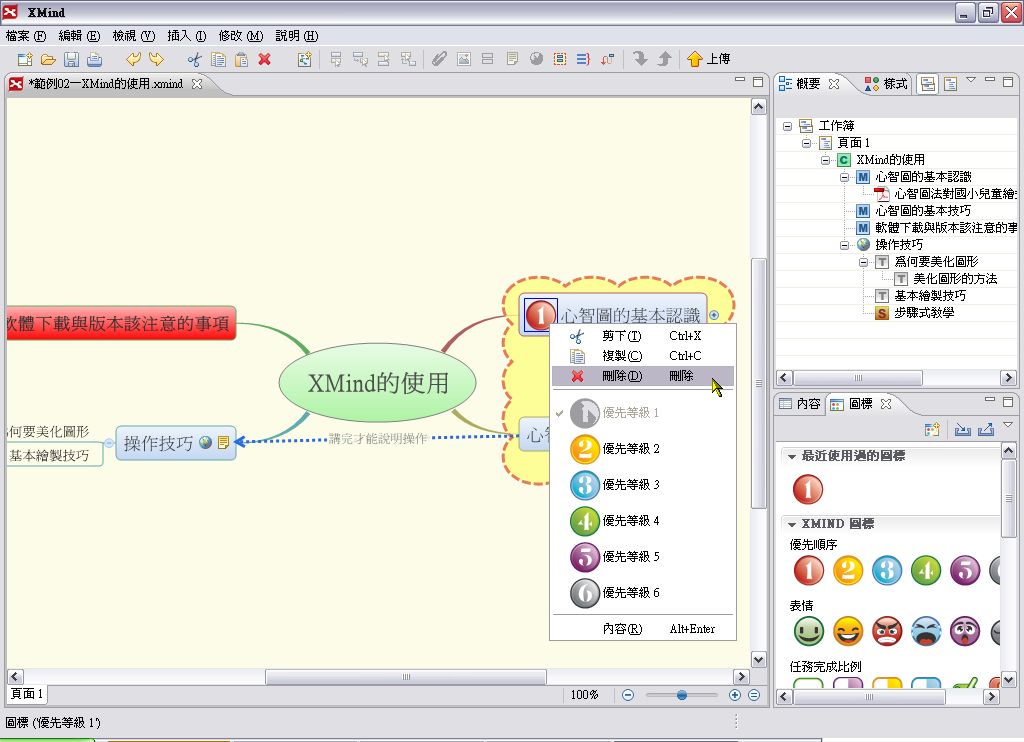Select 步驟式教學 in the outline tree
The image size is (1024, 742).
pos(923,313)
